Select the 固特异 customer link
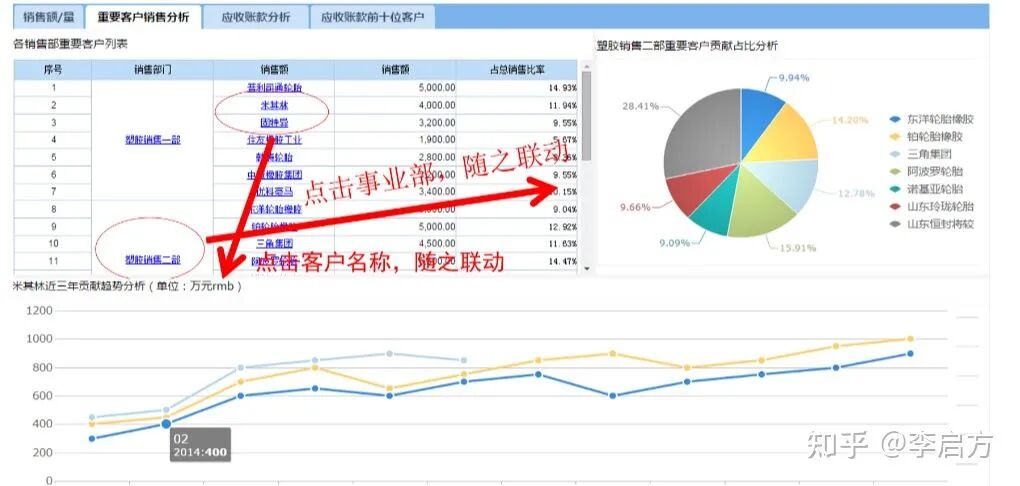This screenshot has width=1020, height=486. pos(275,122)
